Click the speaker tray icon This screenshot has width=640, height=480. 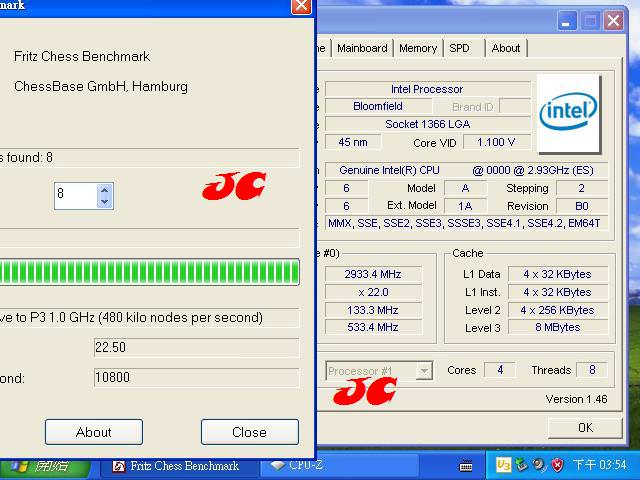point(539,464)
